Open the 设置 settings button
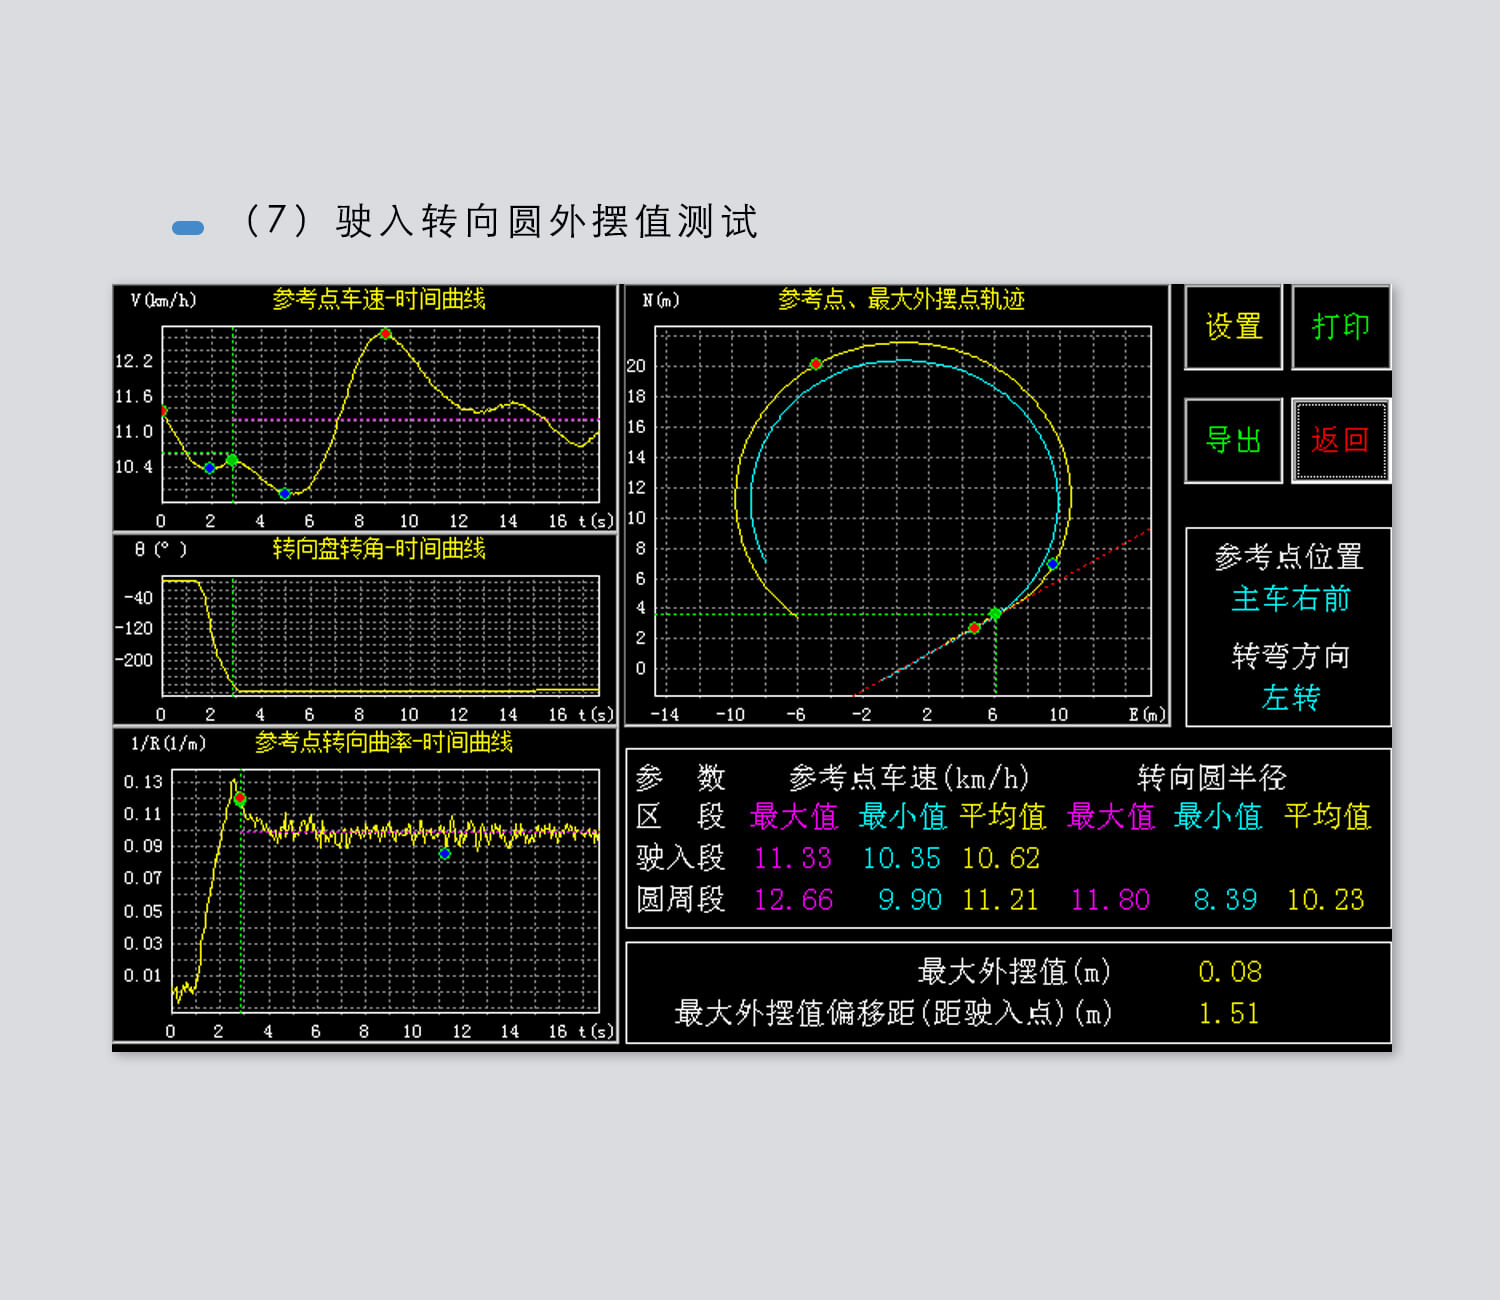 coord(1233,327)
